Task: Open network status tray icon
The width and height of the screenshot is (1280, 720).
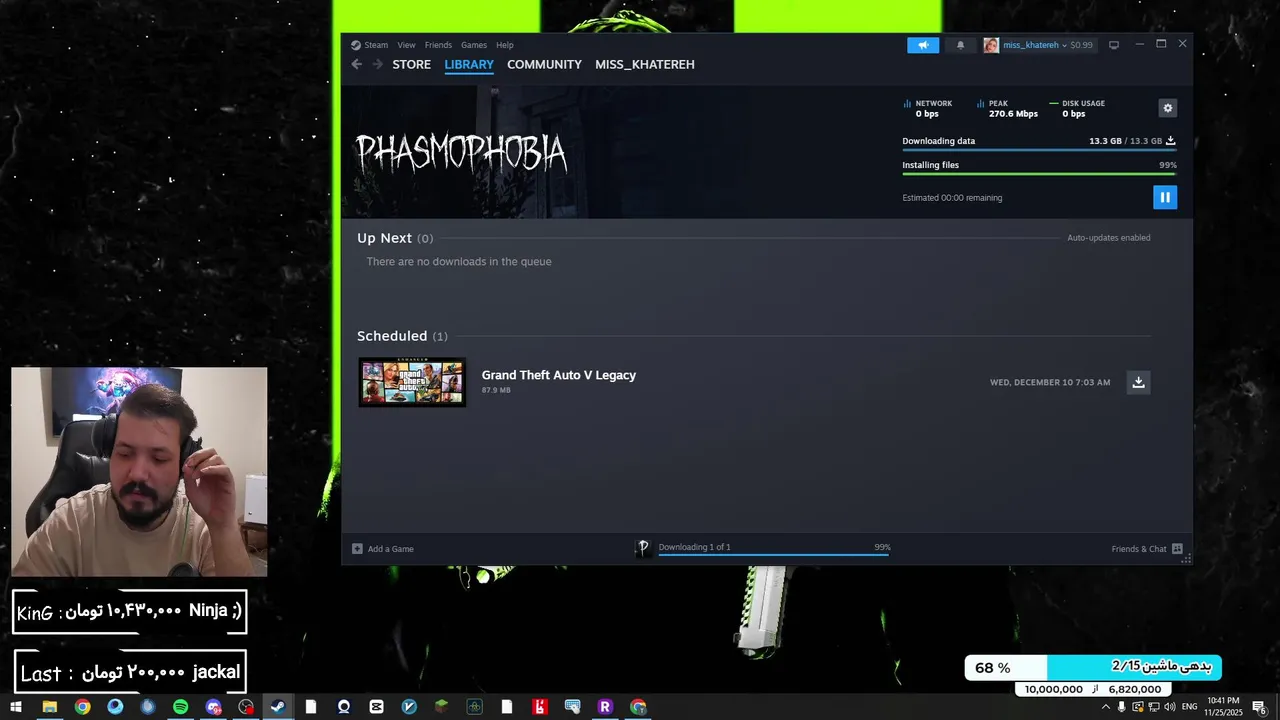Action: pos(1153,707)
